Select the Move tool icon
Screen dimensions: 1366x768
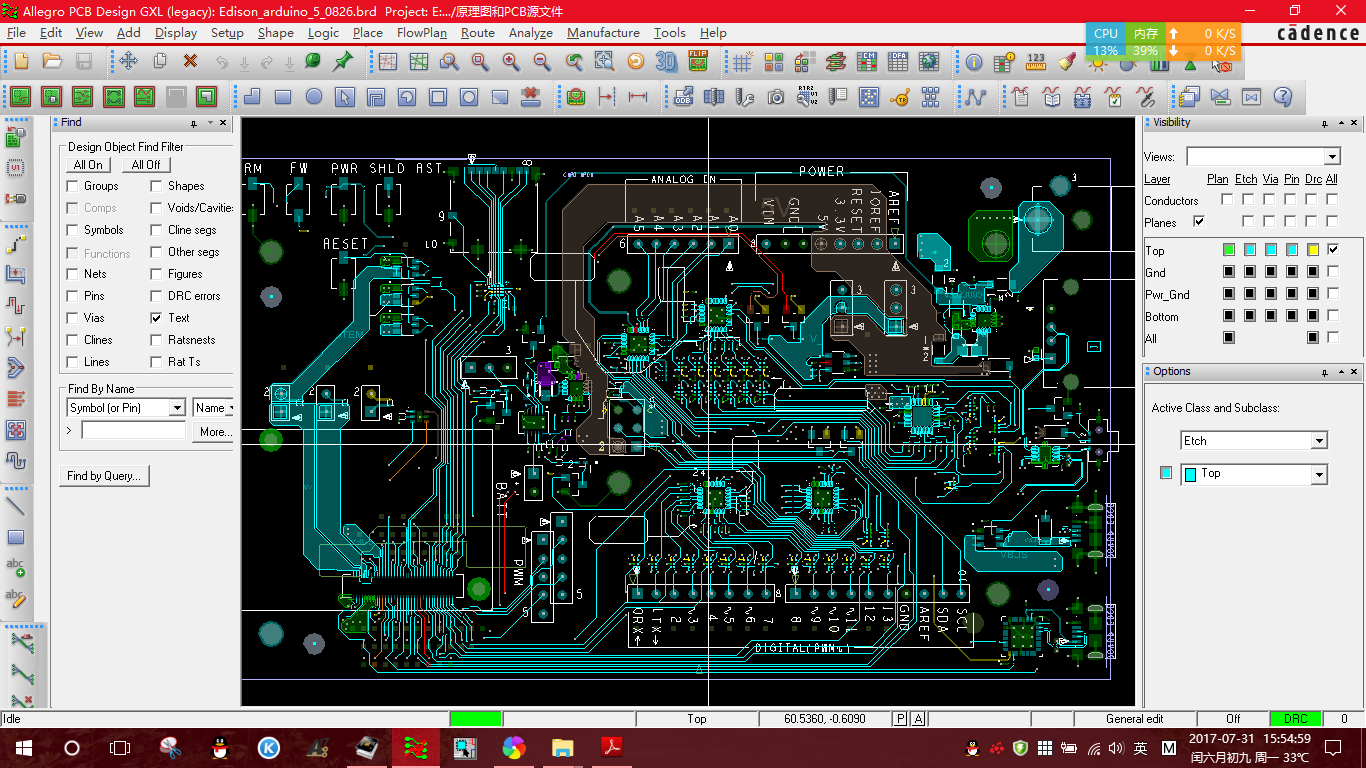[x=128, y=62]
